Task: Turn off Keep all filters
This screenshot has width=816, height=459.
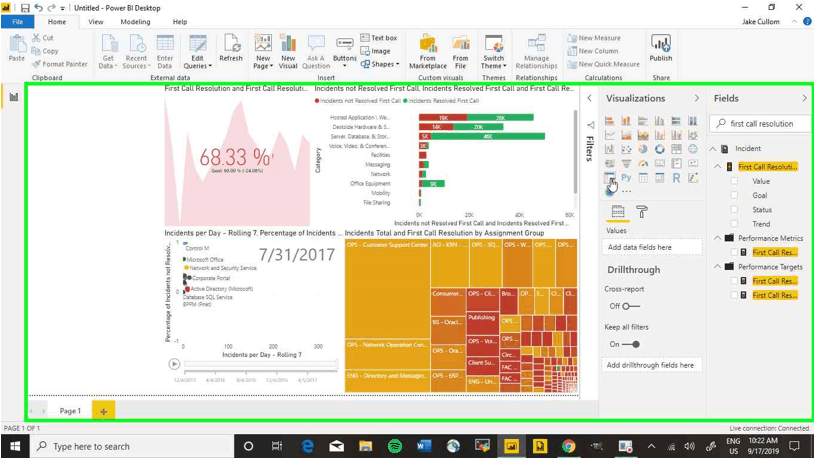Action: [631, 344]
